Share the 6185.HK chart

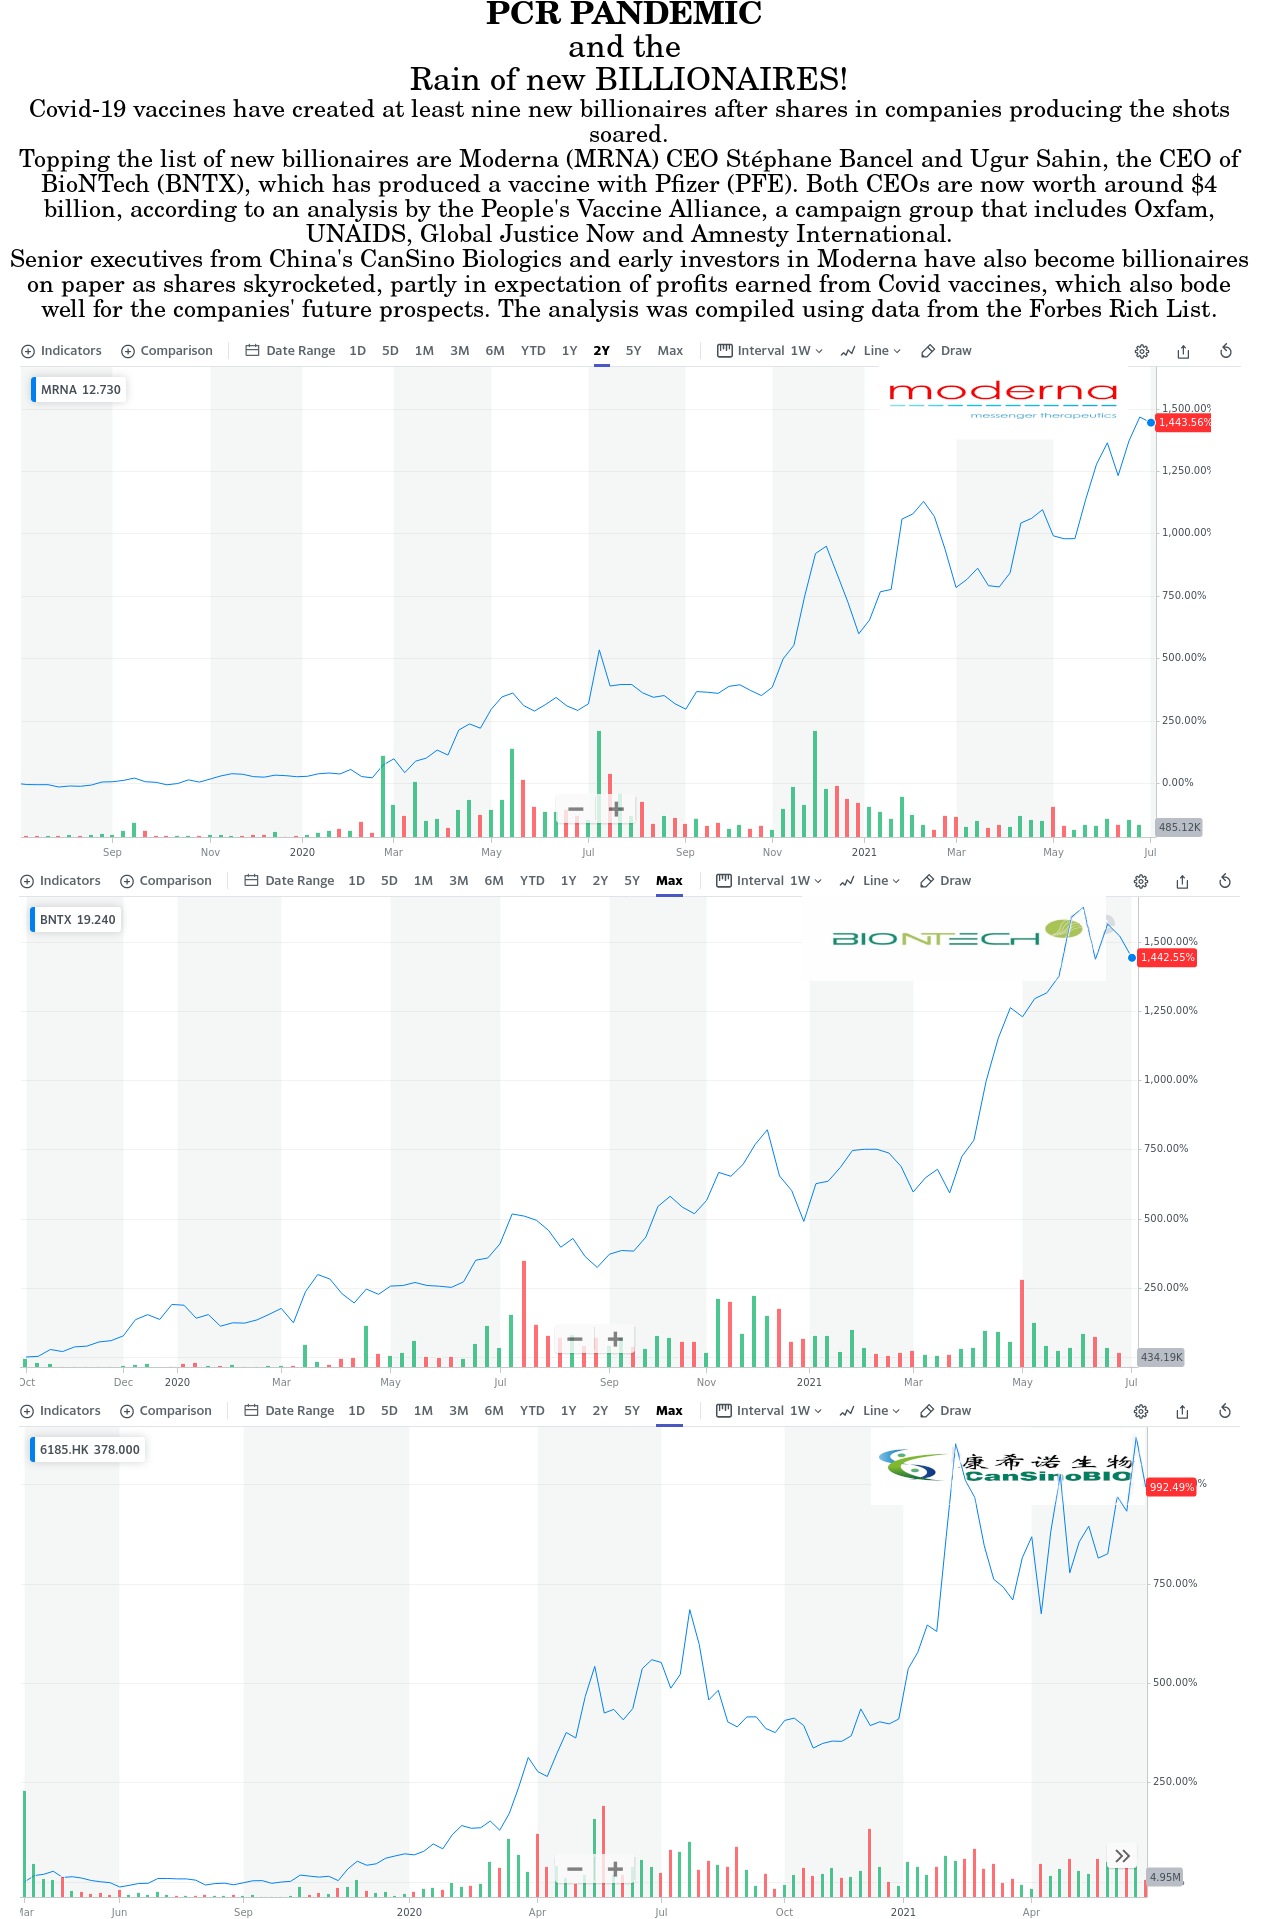pyautogui.click(x=1183, y=1411)
